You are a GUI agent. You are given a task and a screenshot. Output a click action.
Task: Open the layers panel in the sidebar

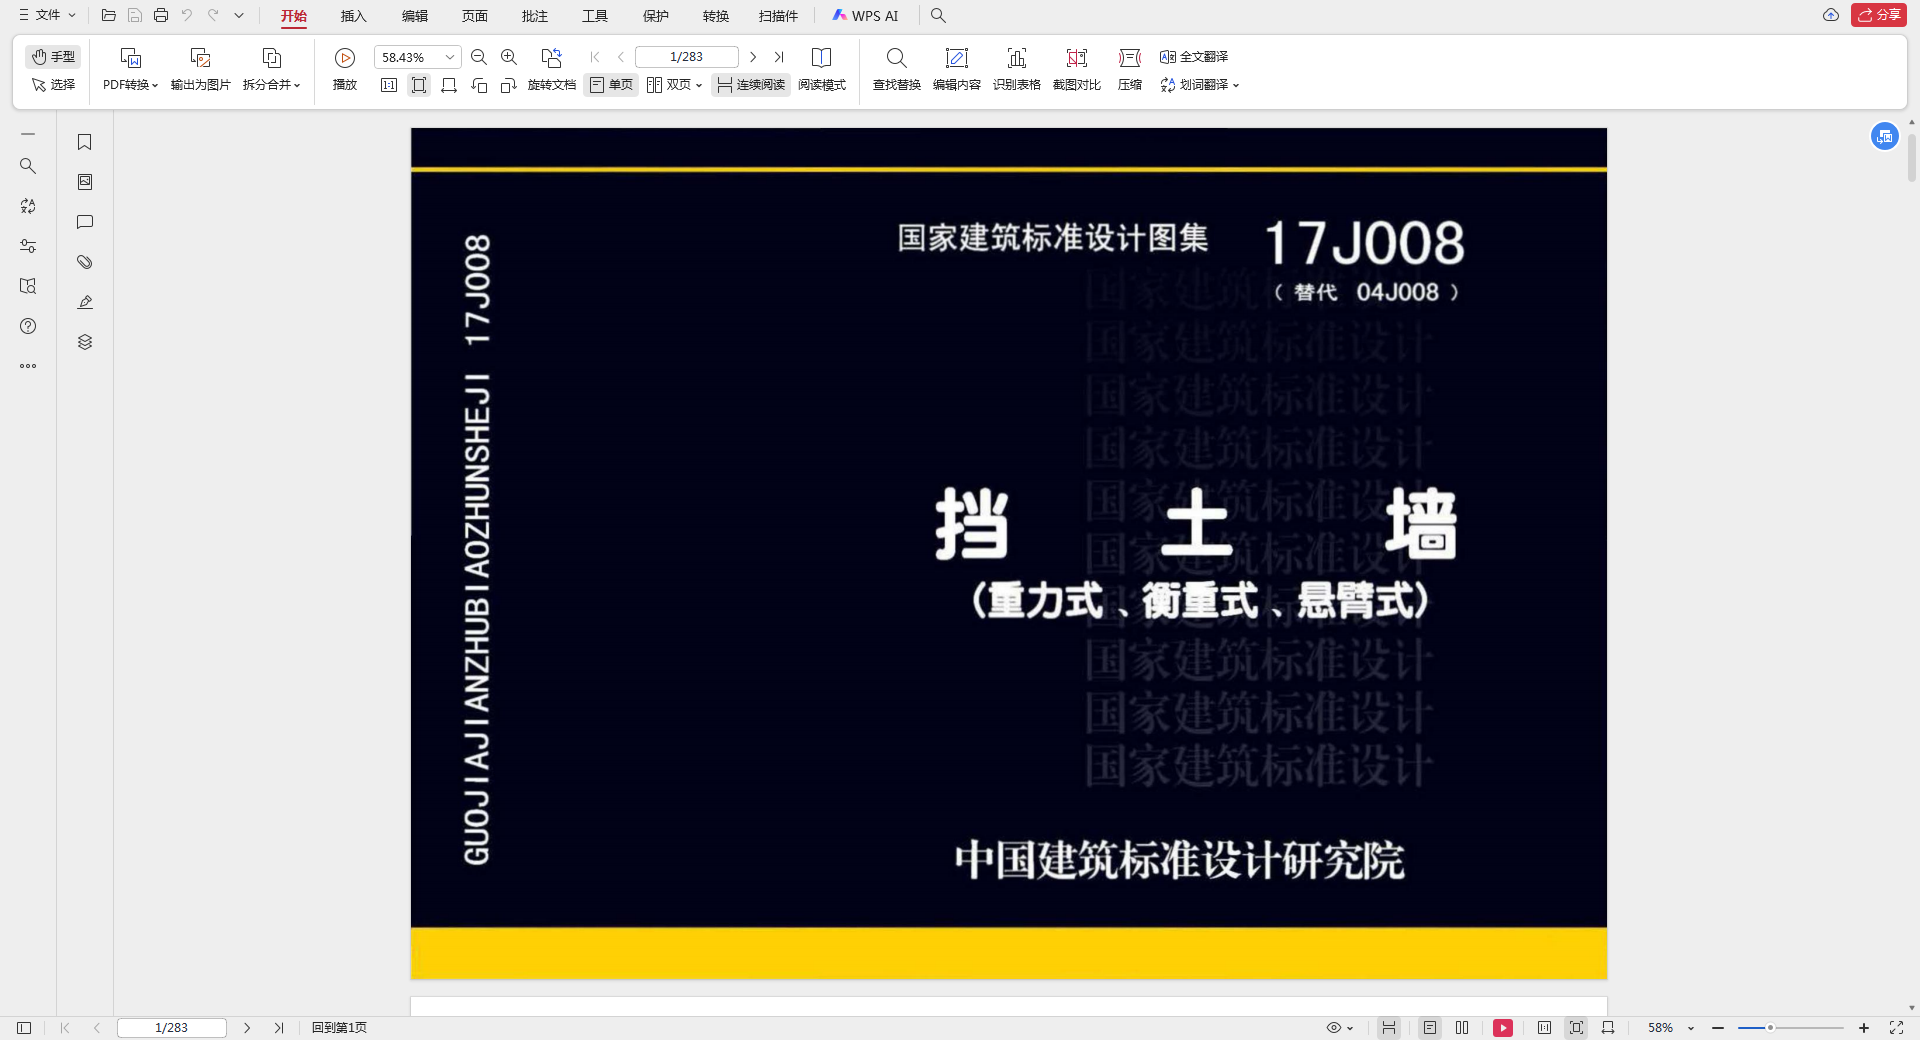click(85, 342)
